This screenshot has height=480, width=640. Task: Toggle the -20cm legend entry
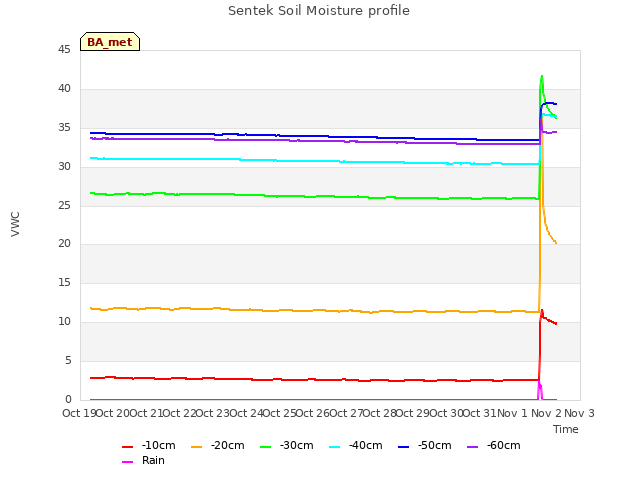tap(218, 445)
